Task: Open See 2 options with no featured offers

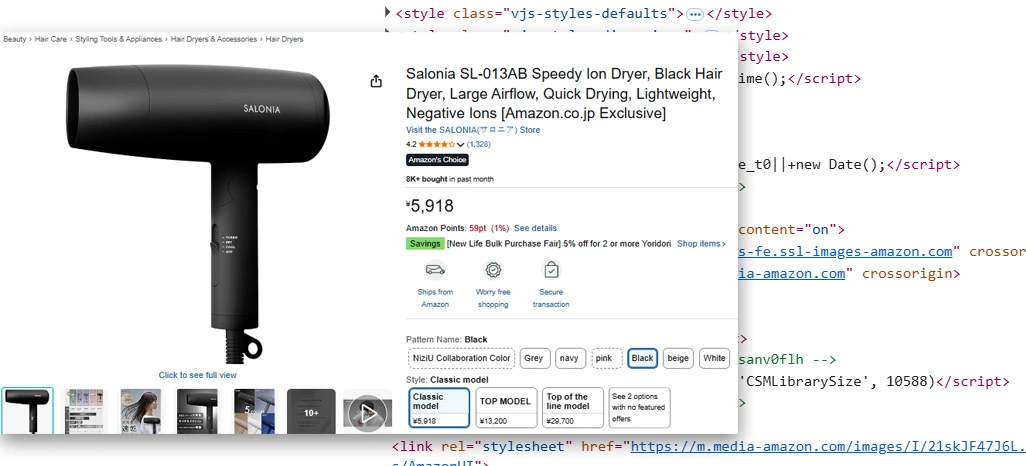Action: tap(639, 408)
